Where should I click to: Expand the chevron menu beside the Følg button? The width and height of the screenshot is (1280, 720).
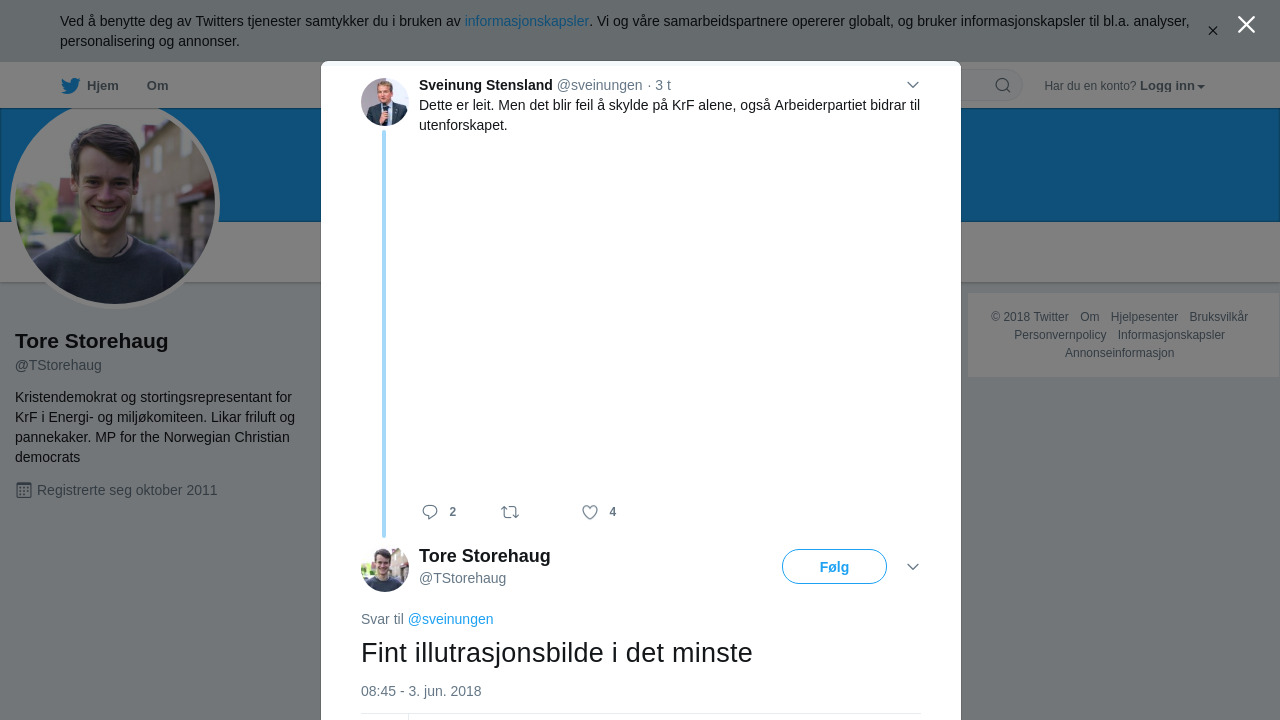click(x=912, y=567)
